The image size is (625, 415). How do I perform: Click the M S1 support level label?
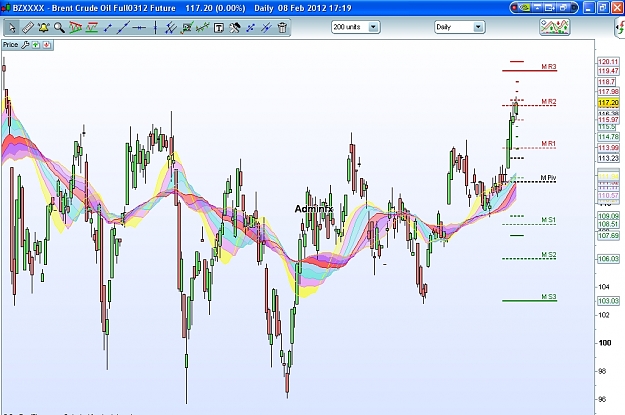tap(548, 220)
